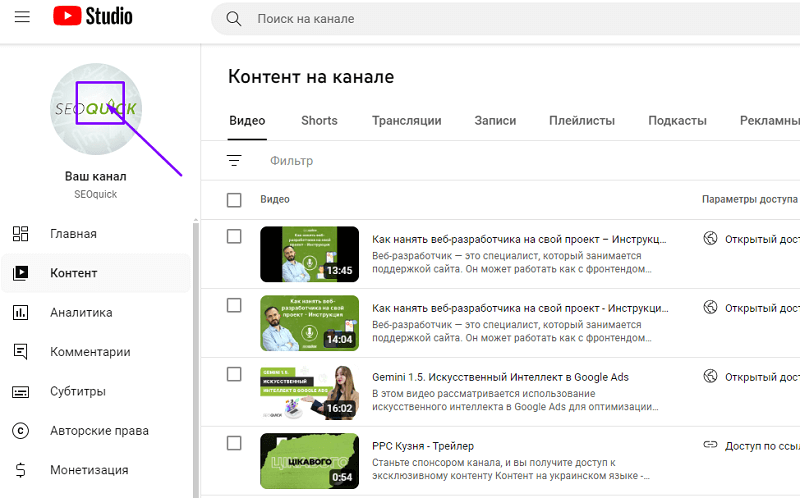
Task: Check the 13:45 web developer video
Action: pyautogui.click(x=234, y=236)
